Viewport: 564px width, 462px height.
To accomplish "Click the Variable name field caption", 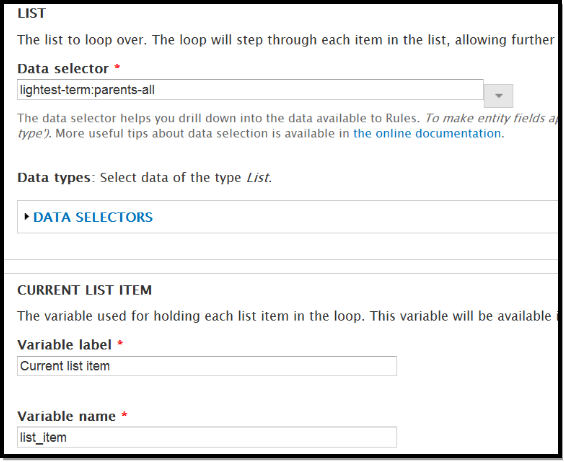I will pyautogui.click(x=67, y=416).
